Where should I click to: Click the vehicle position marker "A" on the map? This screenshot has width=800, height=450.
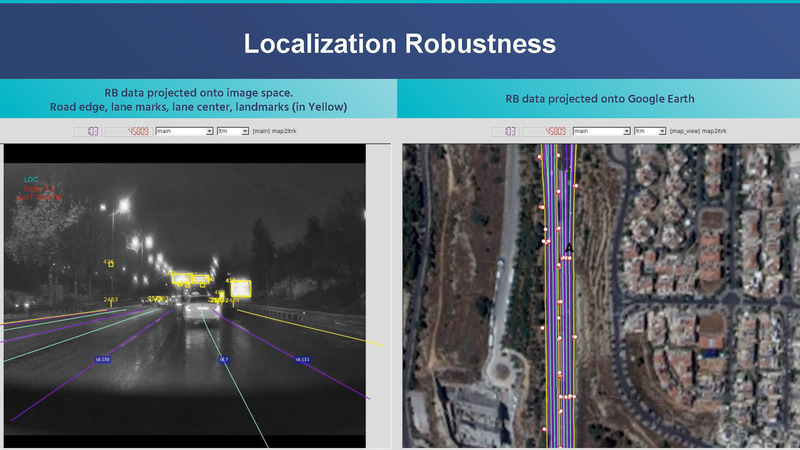pos(569,248)
